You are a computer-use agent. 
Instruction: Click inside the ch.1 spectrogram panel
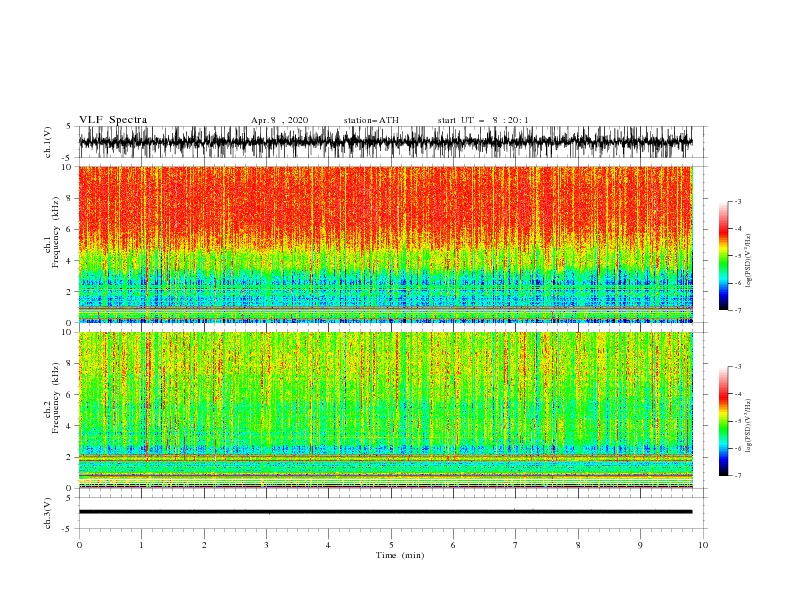[386, 244]
